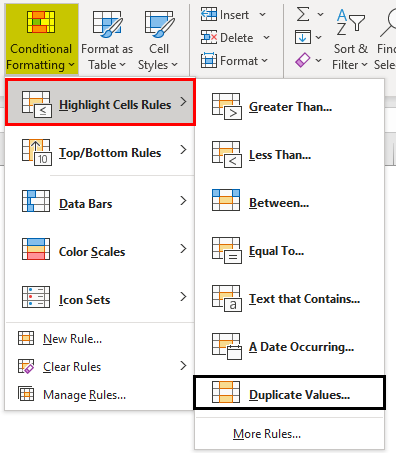Click the Find & Select magnifier icon
396x453 pixels.
pyautogui.click(x=388, y=22)
